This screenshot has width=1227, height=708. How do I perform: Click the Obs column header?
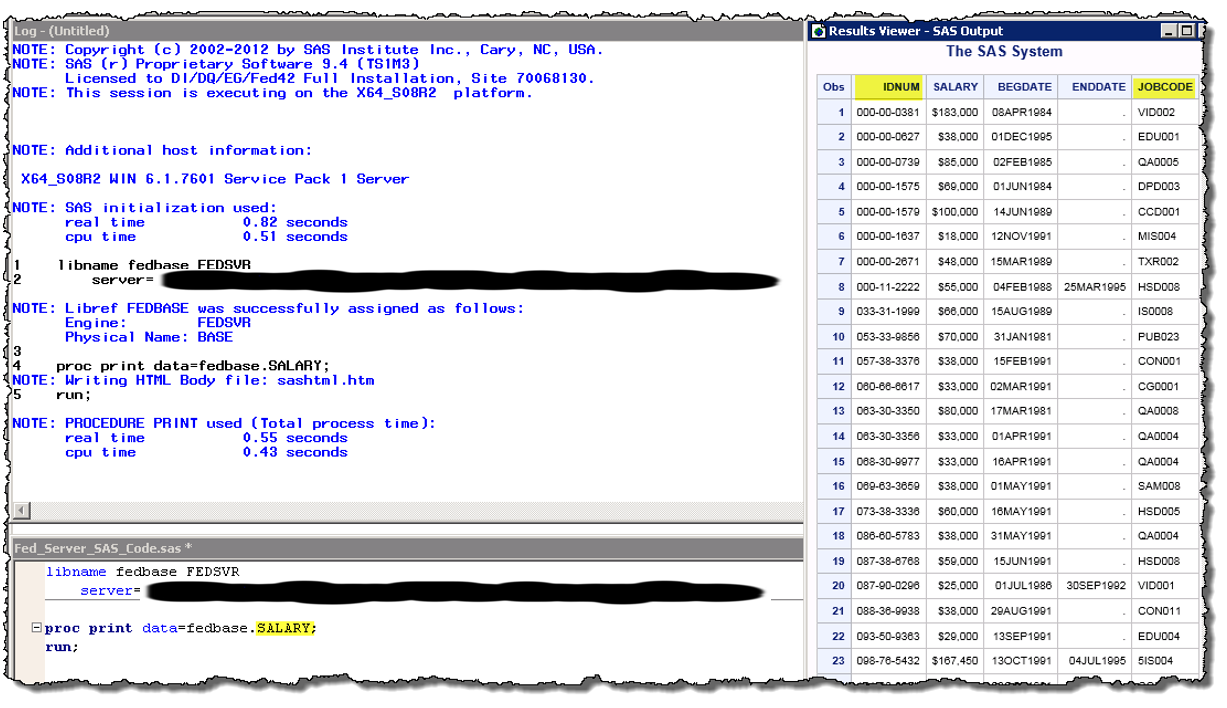pos(833,87)
